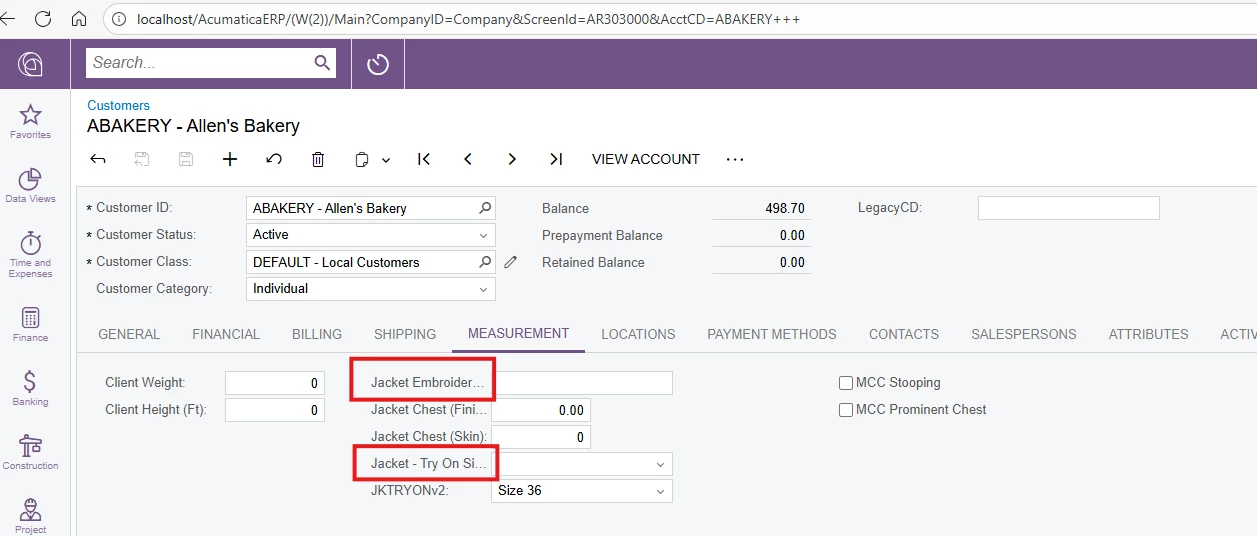Reload the page with the refresh icon
Viewport: 1257px width, 536px height.
tap(43, 19)
